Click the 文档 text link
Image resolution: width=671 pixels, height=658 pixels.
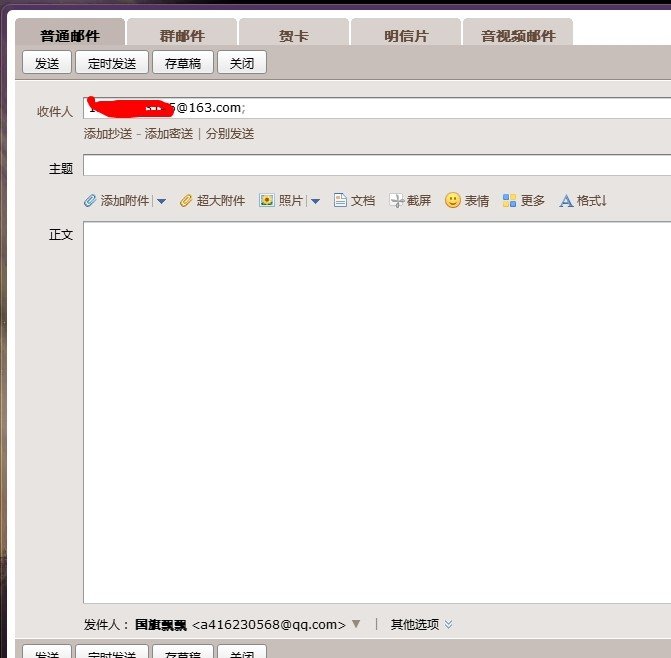pyautogui.click(x=363, y=200)
